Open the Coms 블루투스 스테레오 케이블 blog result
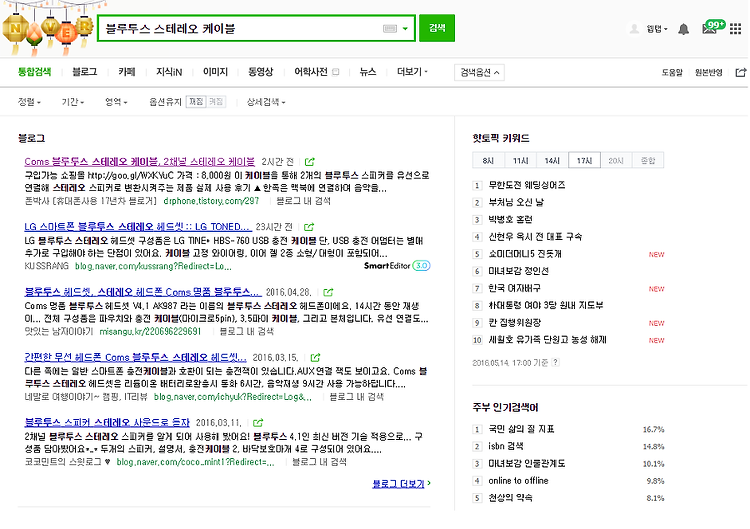The image size is (750, 529). [x=140, y=162]
